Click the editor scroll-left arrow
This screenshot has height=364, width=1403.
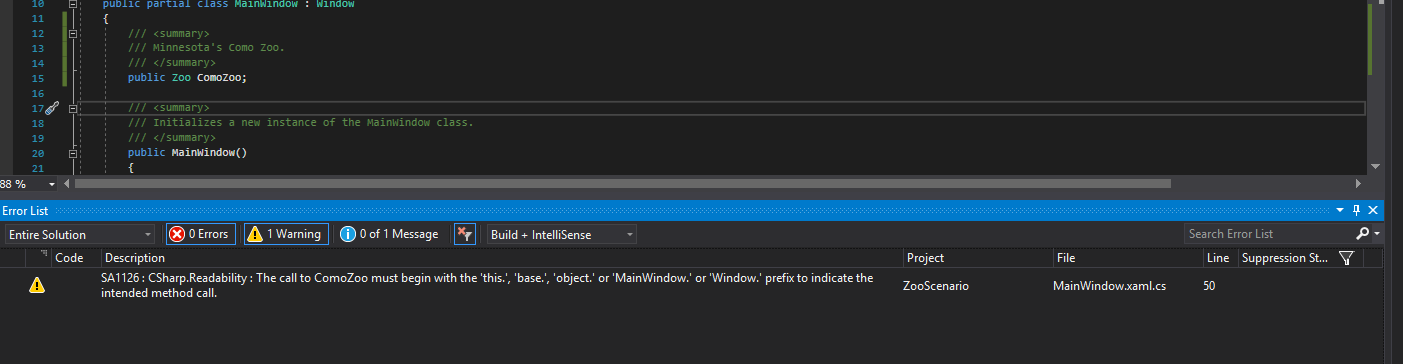click(x=67, y=184)
